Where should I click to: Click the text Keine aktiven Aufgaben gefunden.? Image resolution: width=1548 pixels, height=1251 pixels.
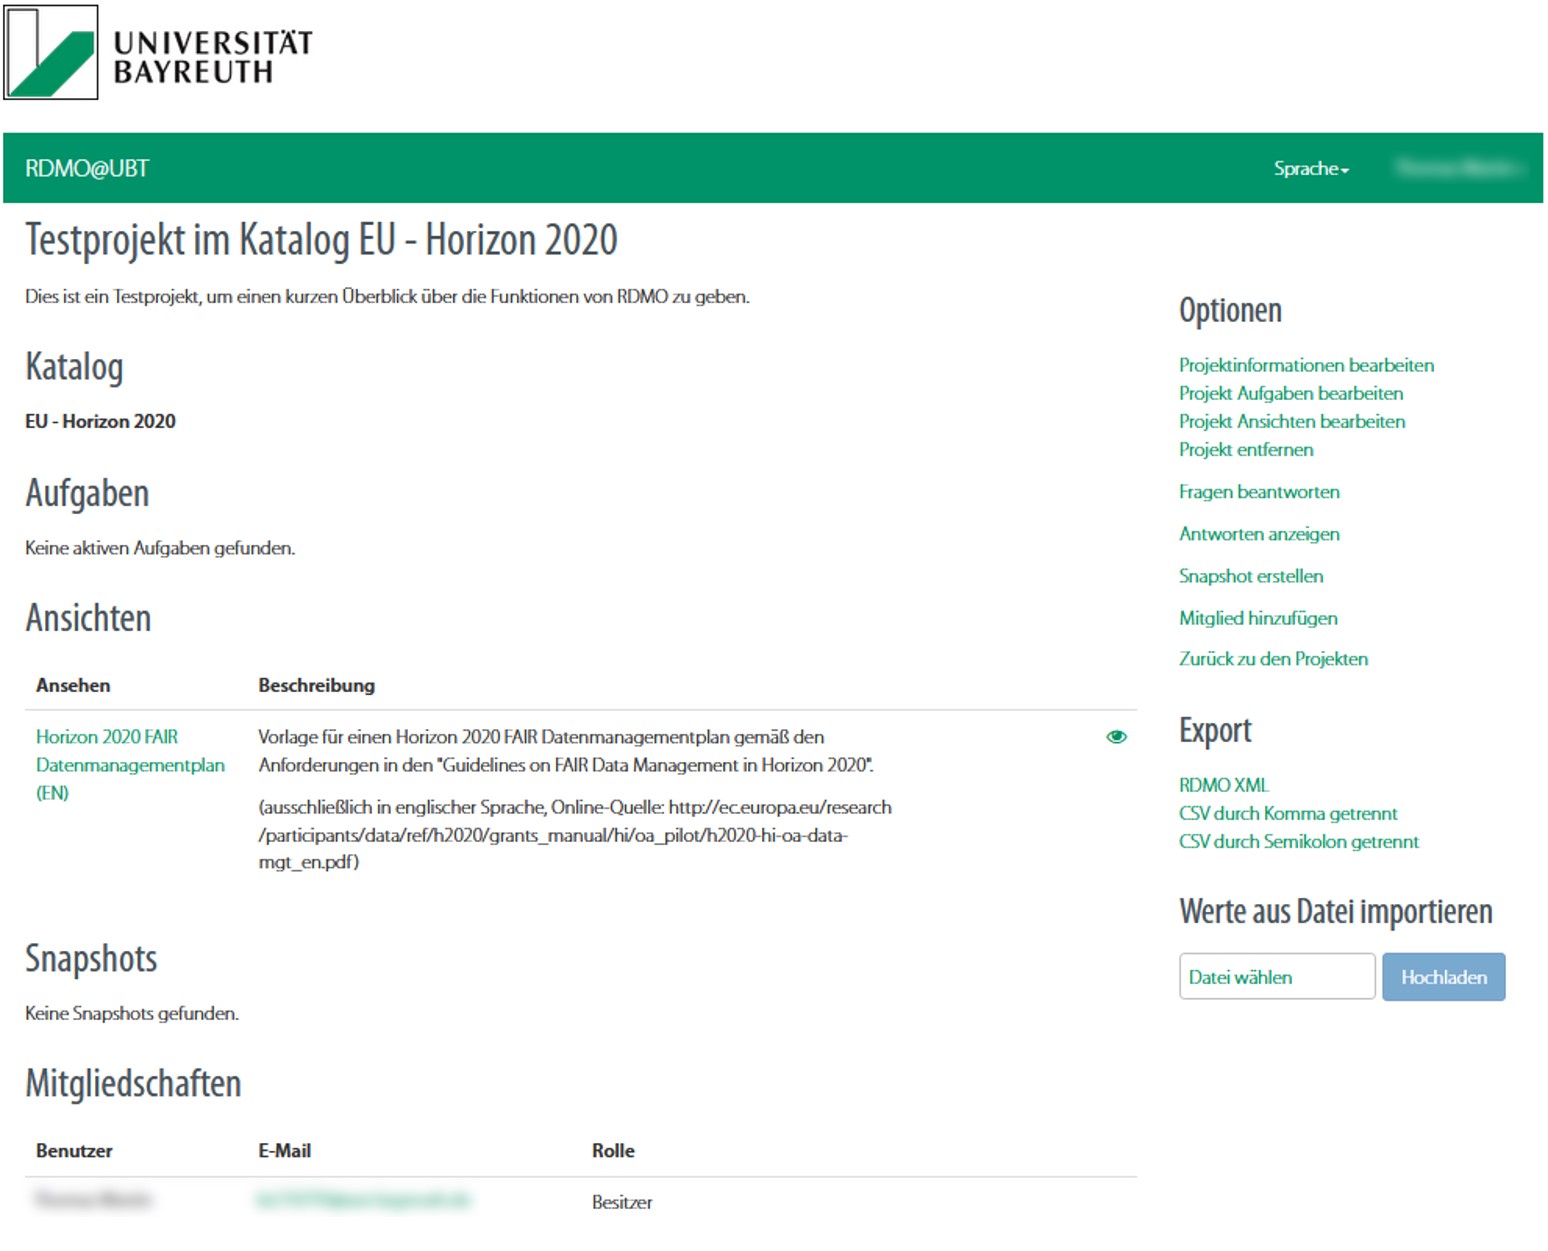click(x=160, y=547)
